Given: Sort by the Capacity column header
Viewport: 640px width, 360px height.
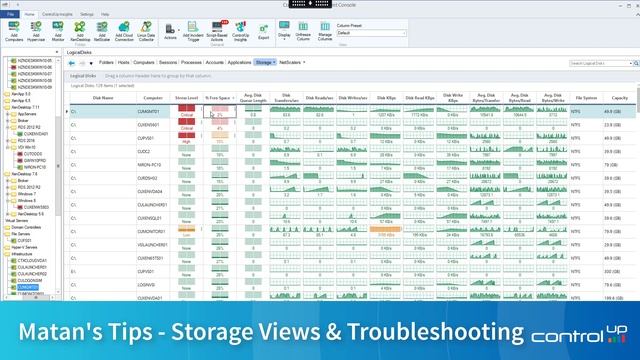Looking at the screenshot, I should (x=619, y=98).
